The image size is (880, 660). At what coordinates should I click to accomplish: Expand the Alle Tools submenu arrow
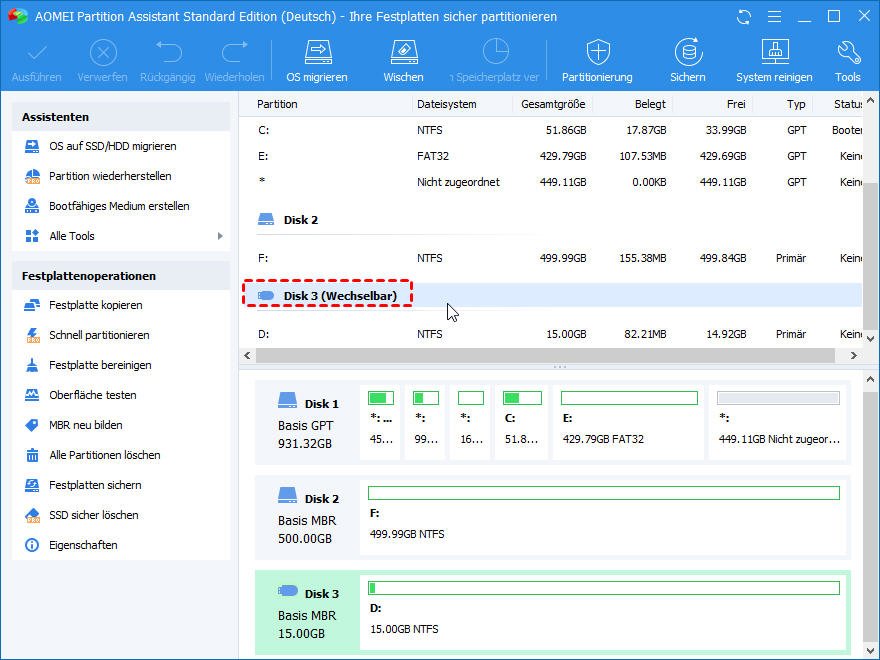pyautogui.click(x=220, y=236)
